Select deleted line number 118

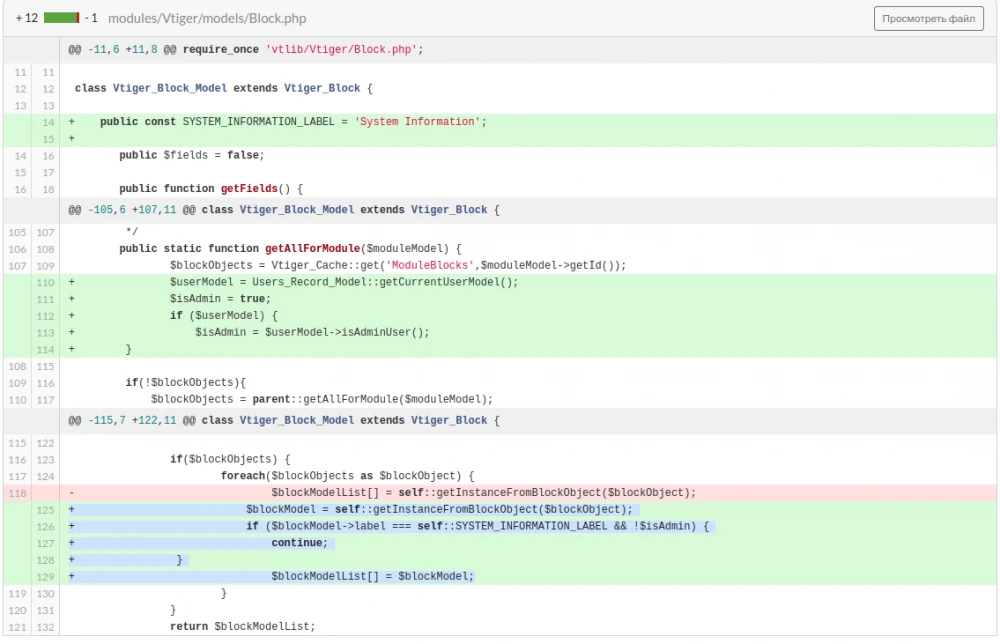[18, 493]
